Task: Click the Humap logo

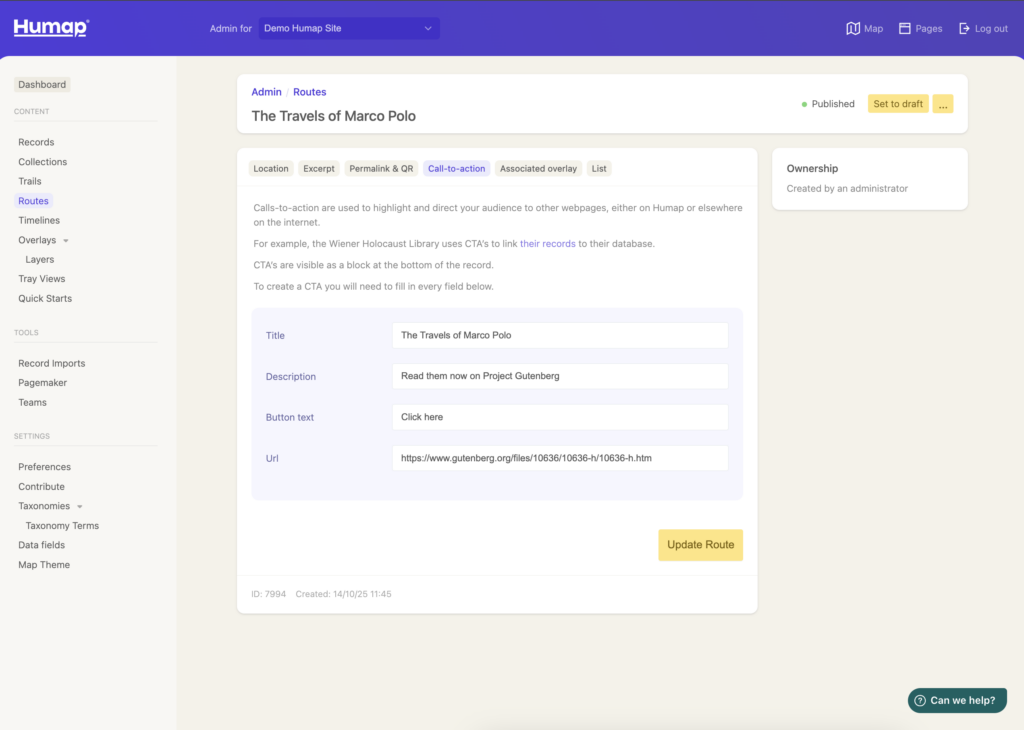Action: [x=49, y=27]
